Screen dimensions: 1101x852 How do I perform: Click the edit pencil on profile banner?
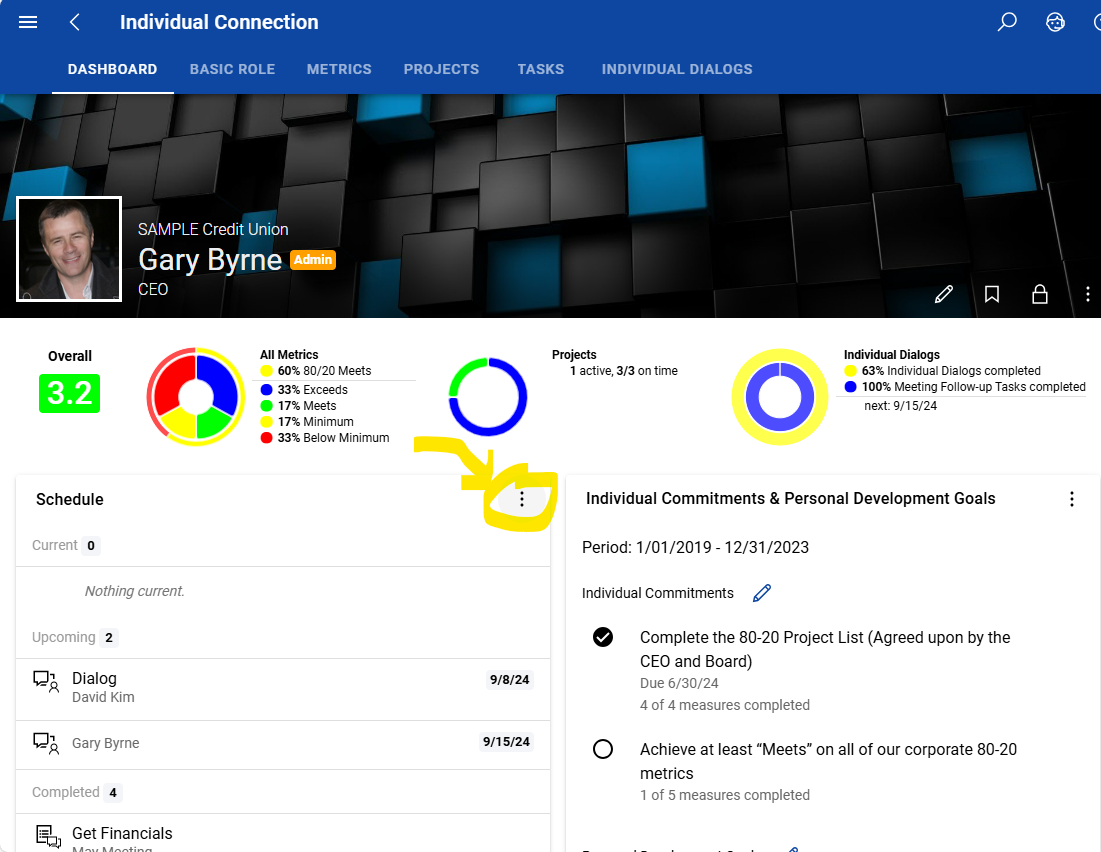tap(944, 294)
